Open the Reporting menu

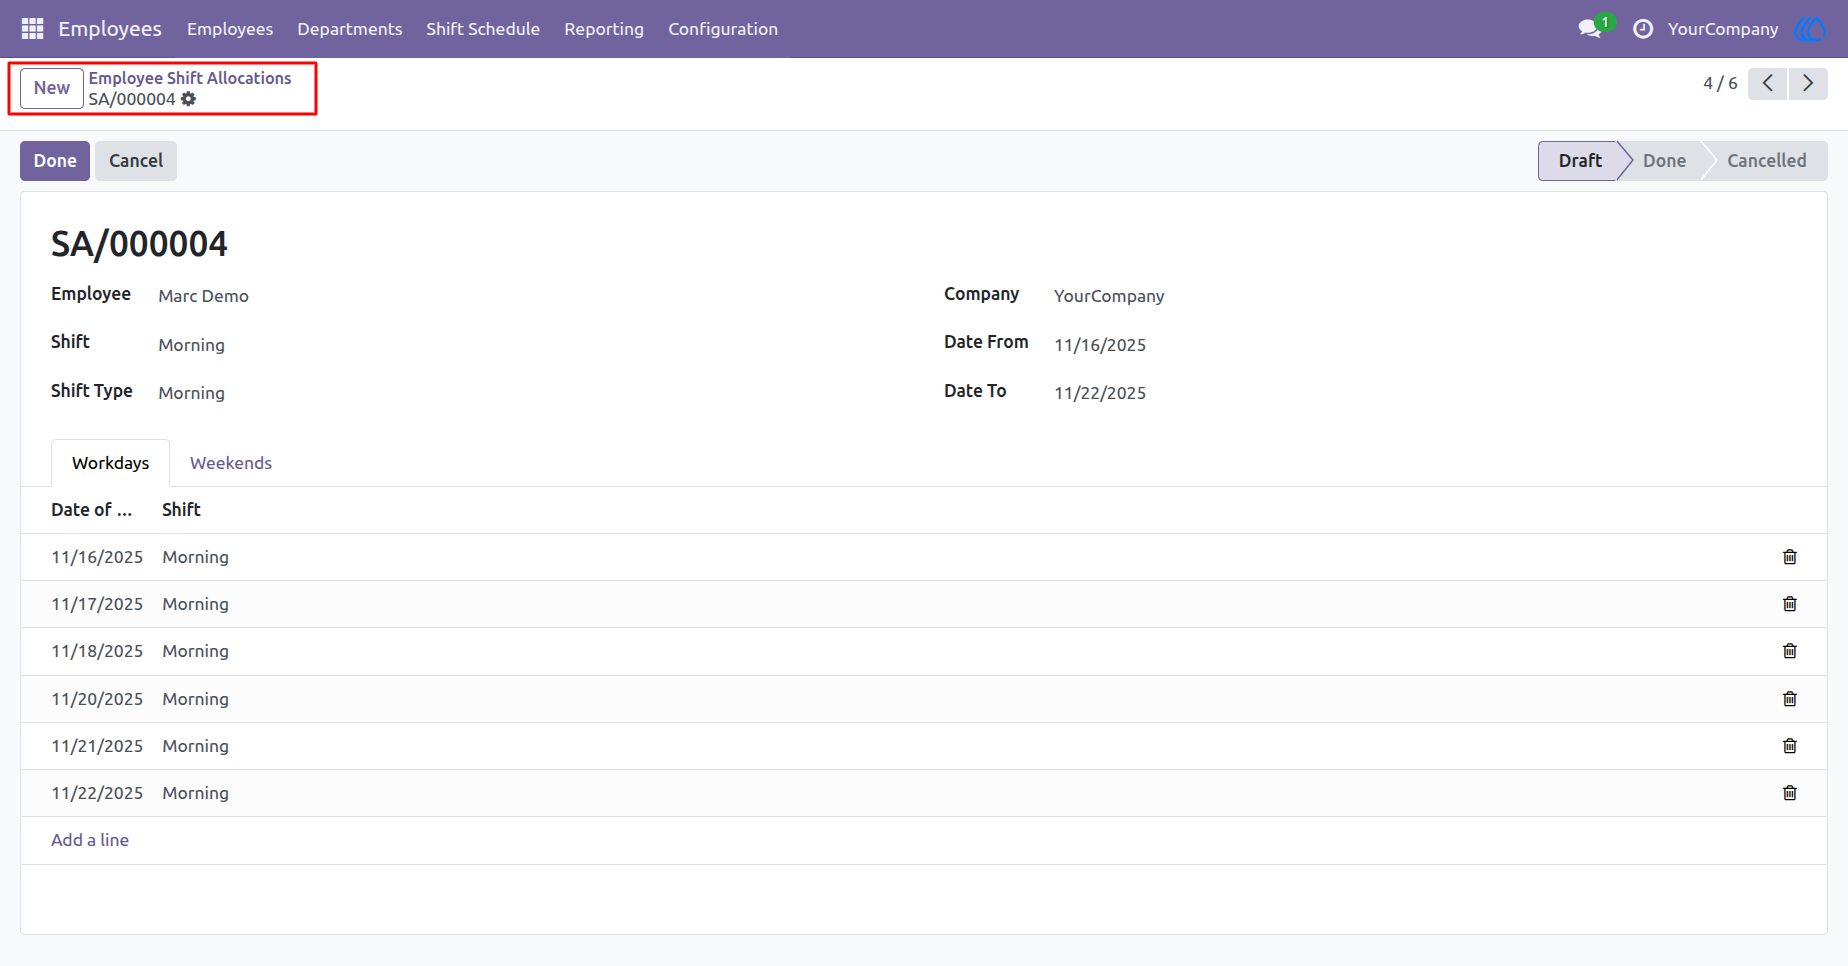[604, 29]
